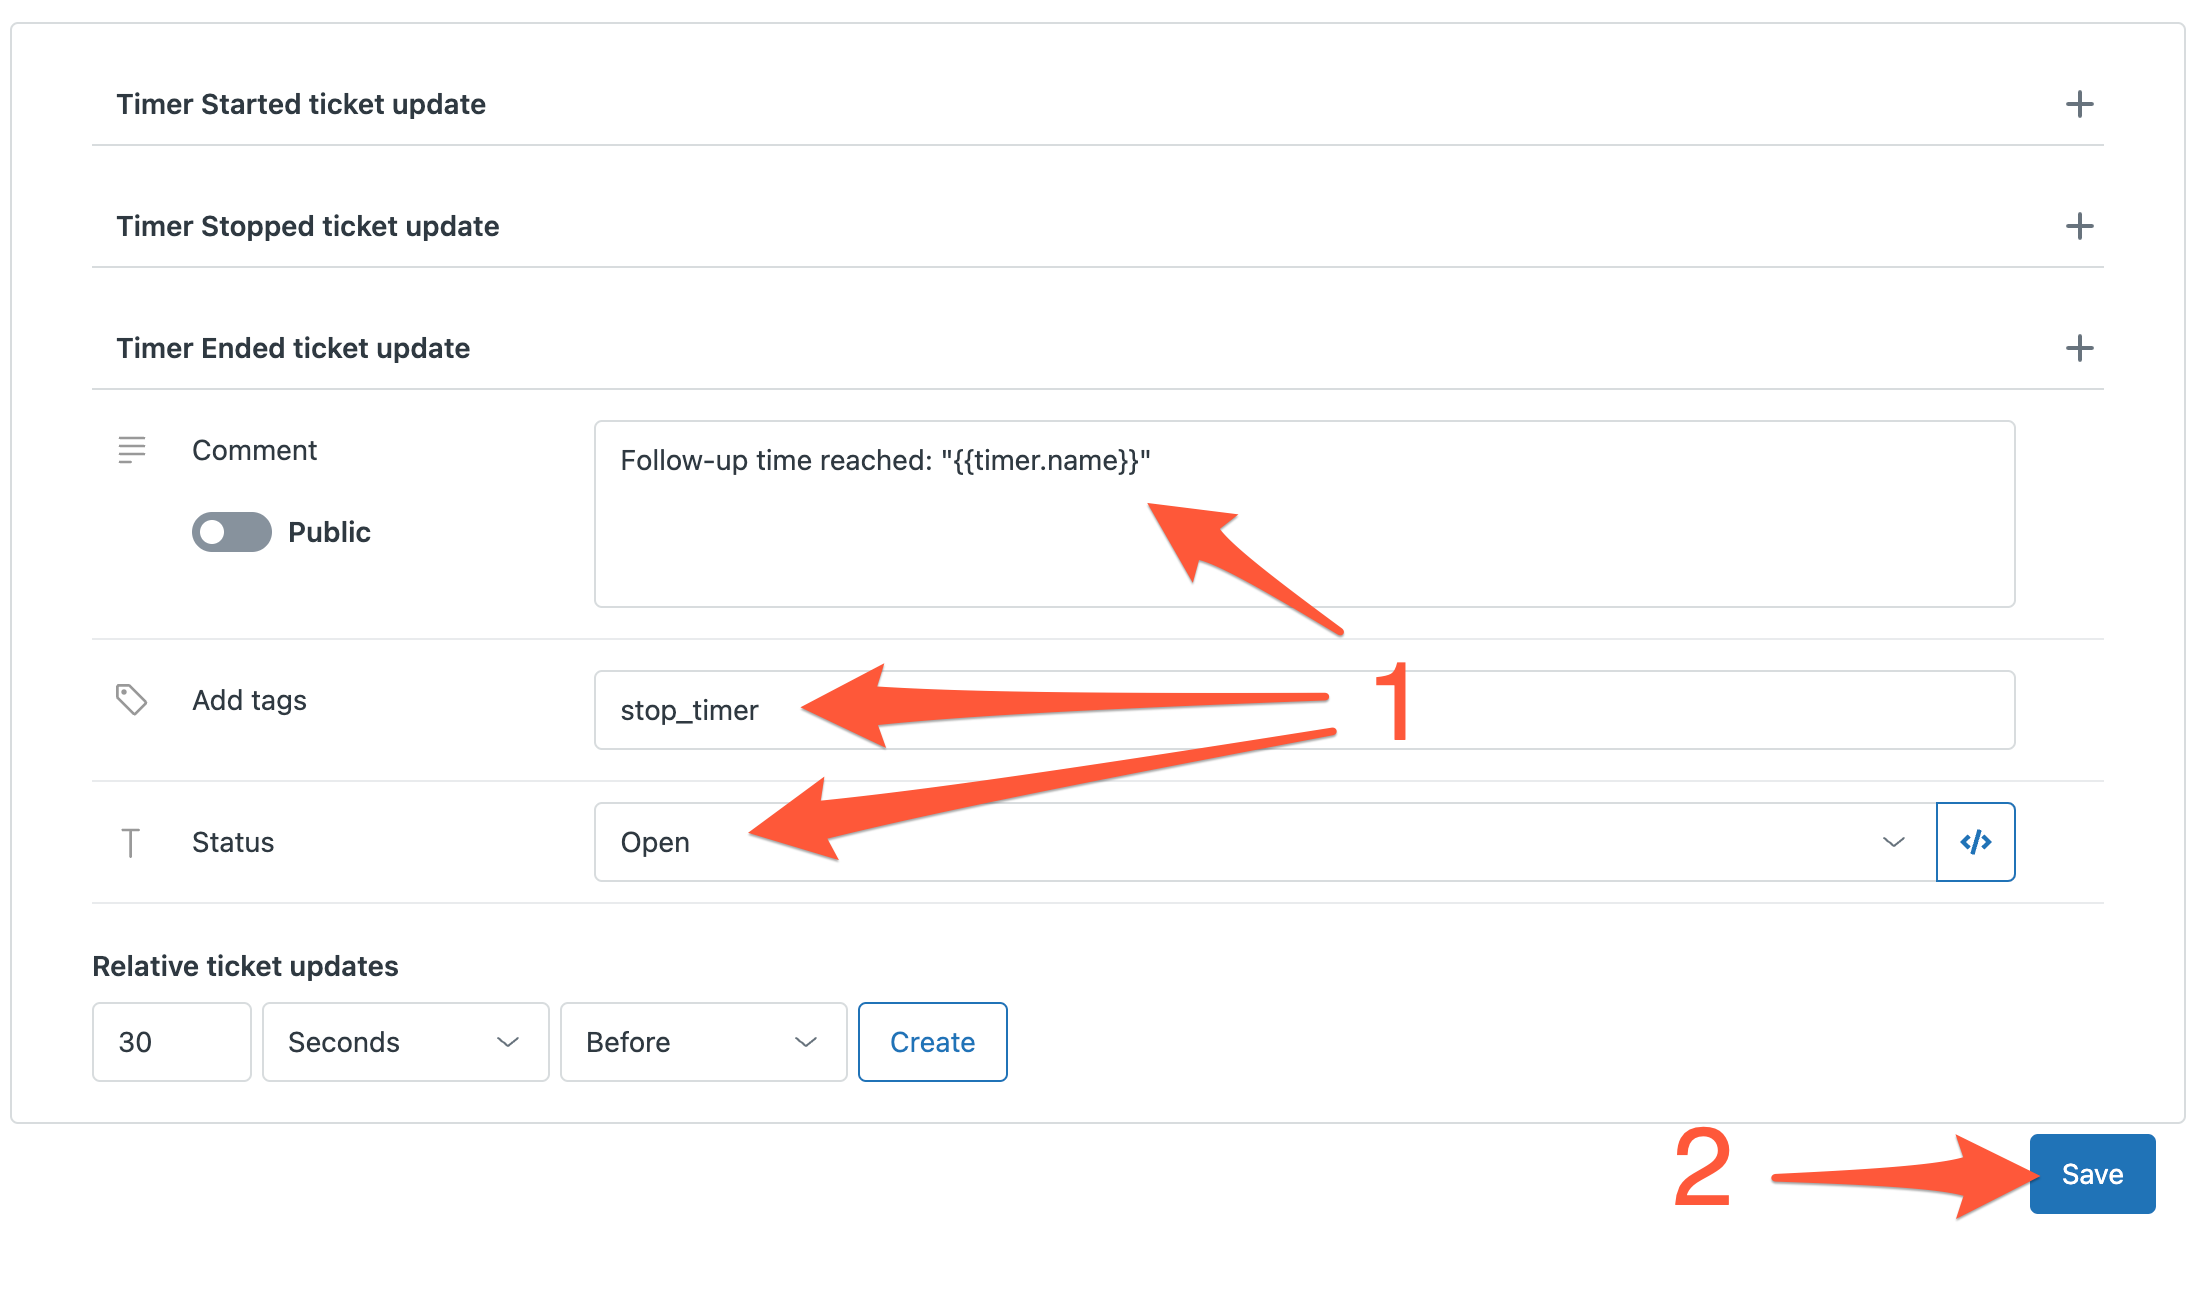The width and height of the screenshot is (2202, 1302).
Task: Click the Add tags field with stop_timer
Action: tap(1304, 710)
